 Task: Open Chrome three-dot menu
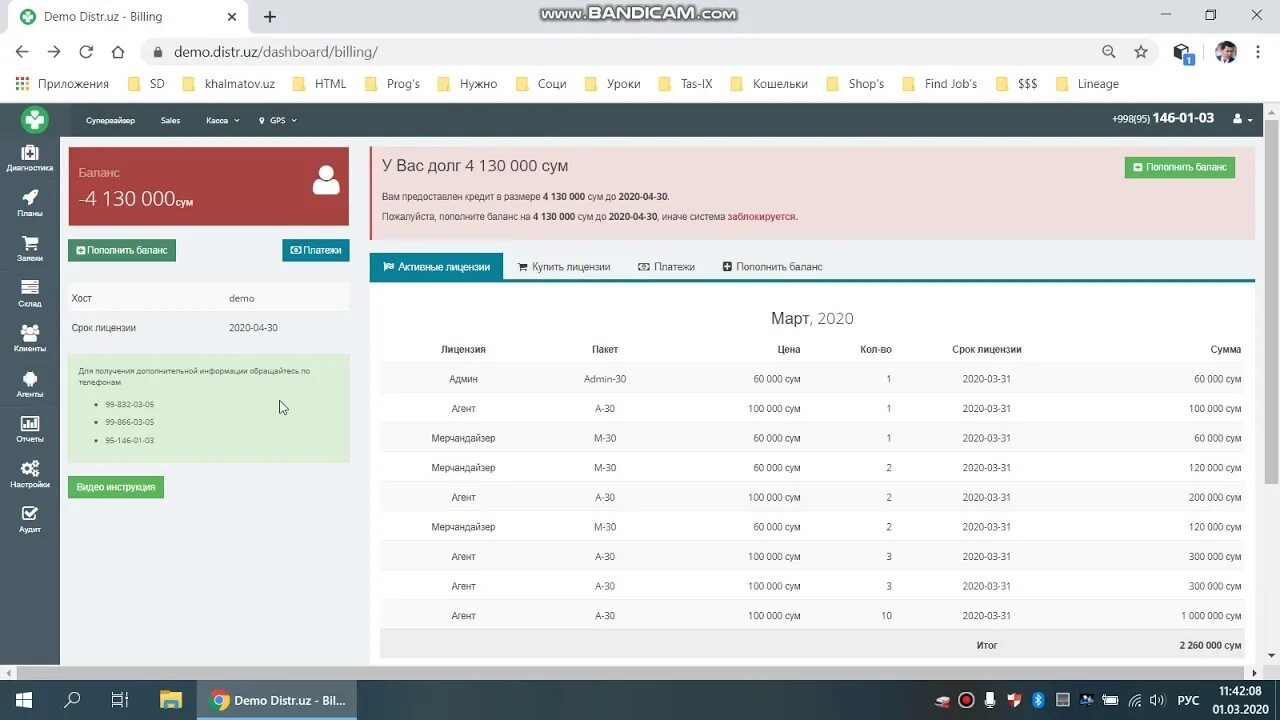tap(1258, 52)
